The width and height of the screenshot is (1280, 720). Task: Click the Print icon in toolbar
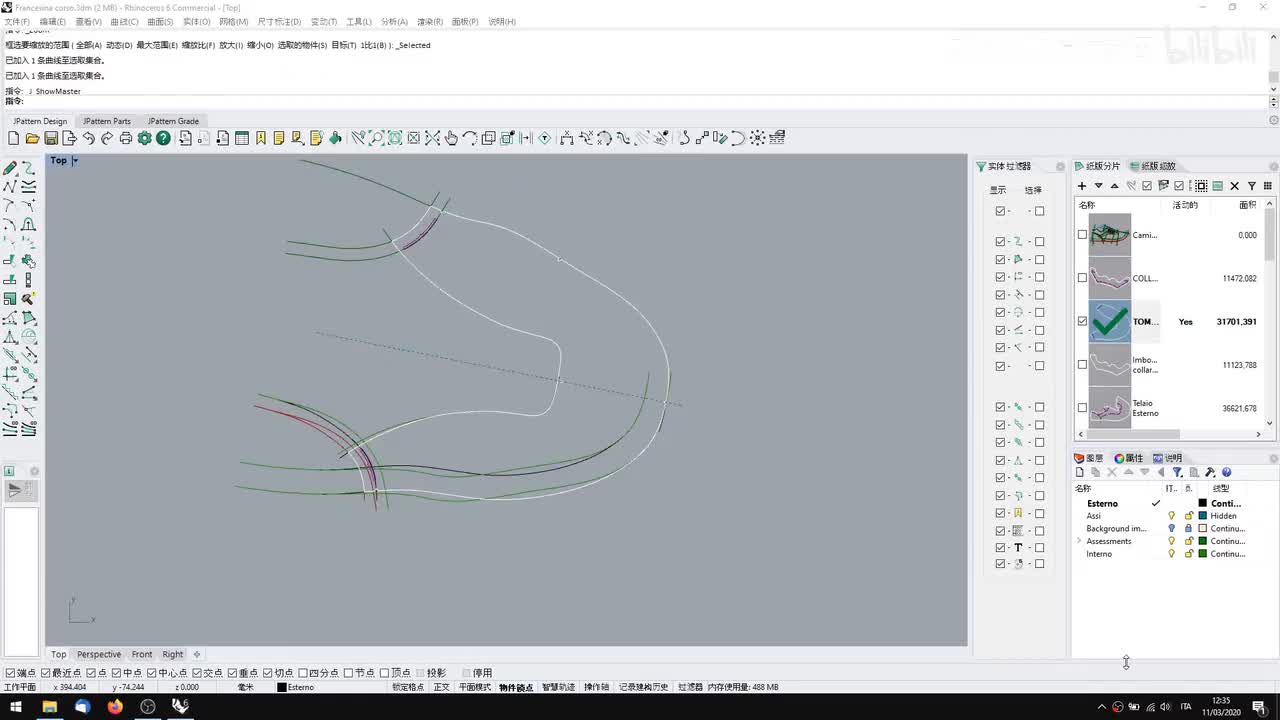(x=126, y=138)
